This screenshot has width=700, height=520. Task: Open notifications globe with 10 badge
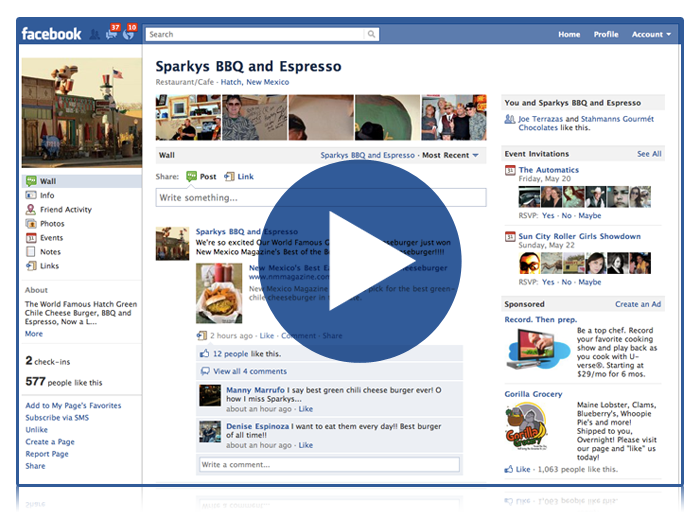click(x=129, y=33)
